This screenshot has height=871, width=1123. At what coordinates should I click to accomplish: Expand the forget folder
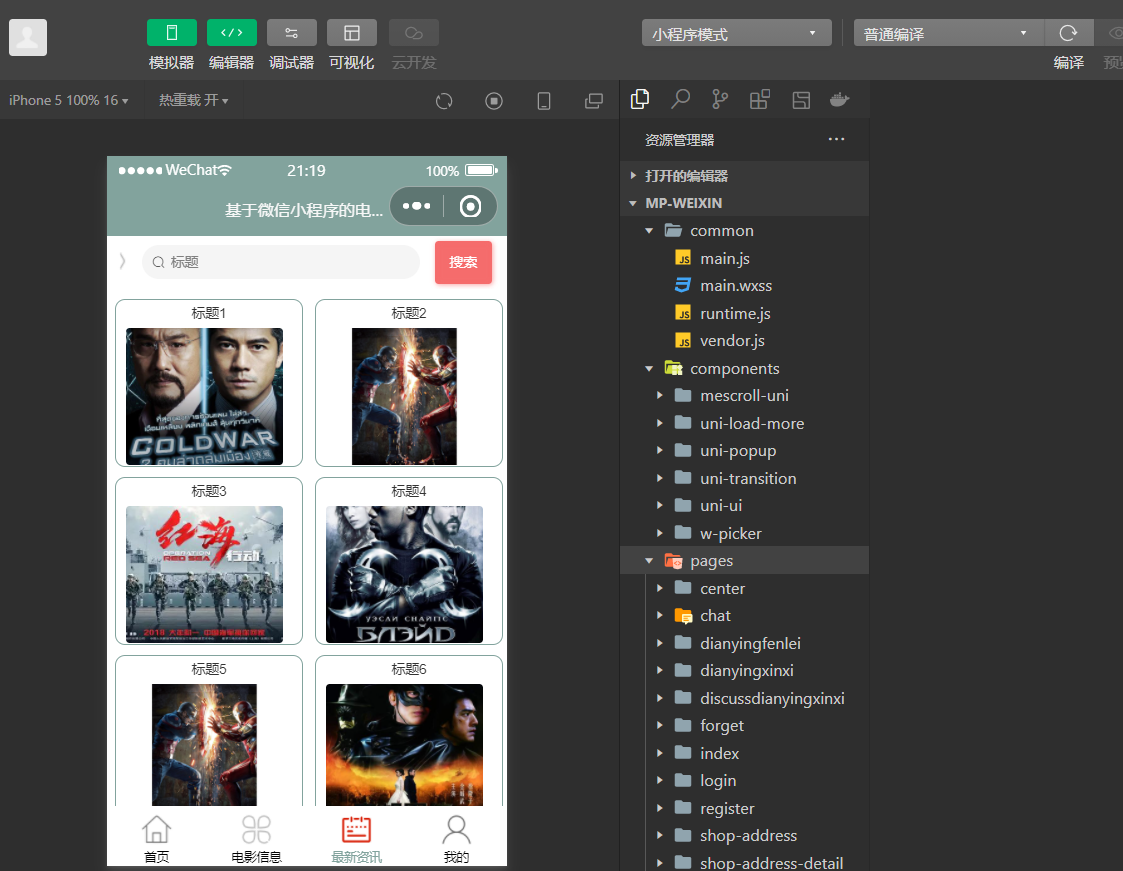coord(745,726)
